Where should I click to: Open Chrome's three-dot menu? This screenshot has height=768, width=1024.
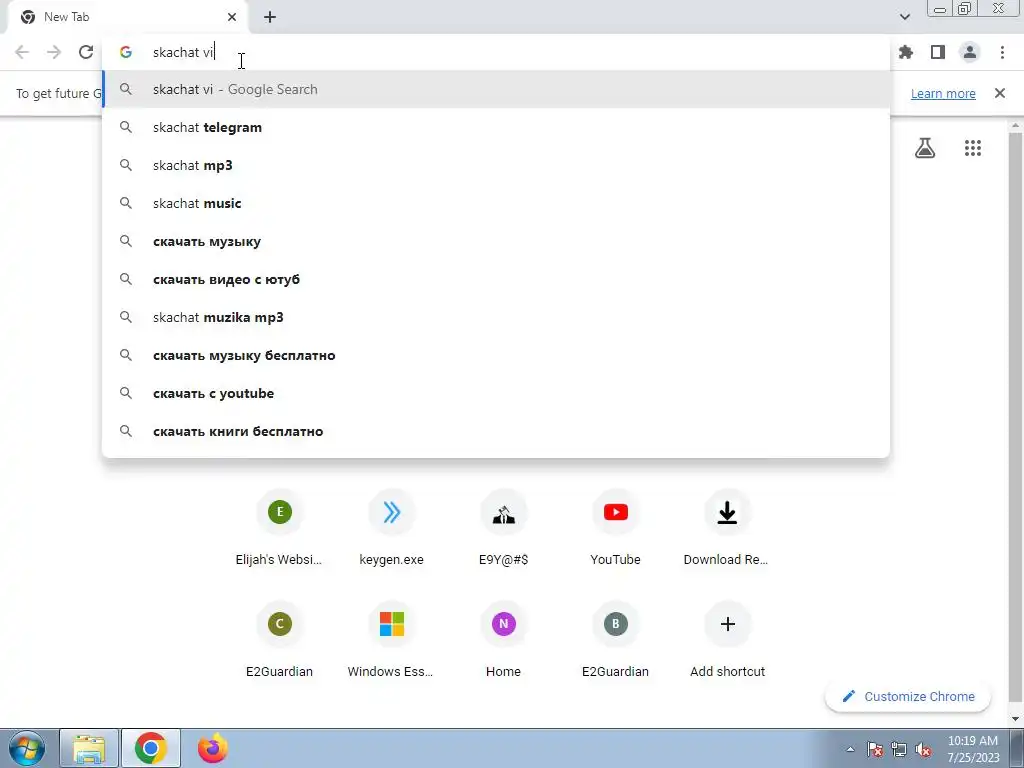coord(1002,52)
